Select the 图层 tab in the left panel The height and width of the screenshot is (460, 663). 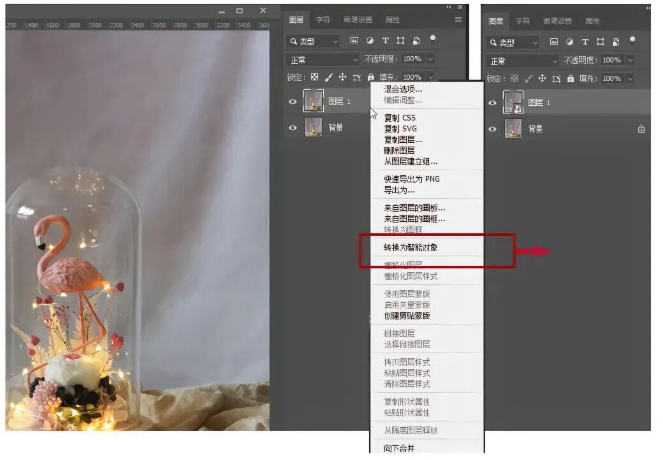point(296,19)
